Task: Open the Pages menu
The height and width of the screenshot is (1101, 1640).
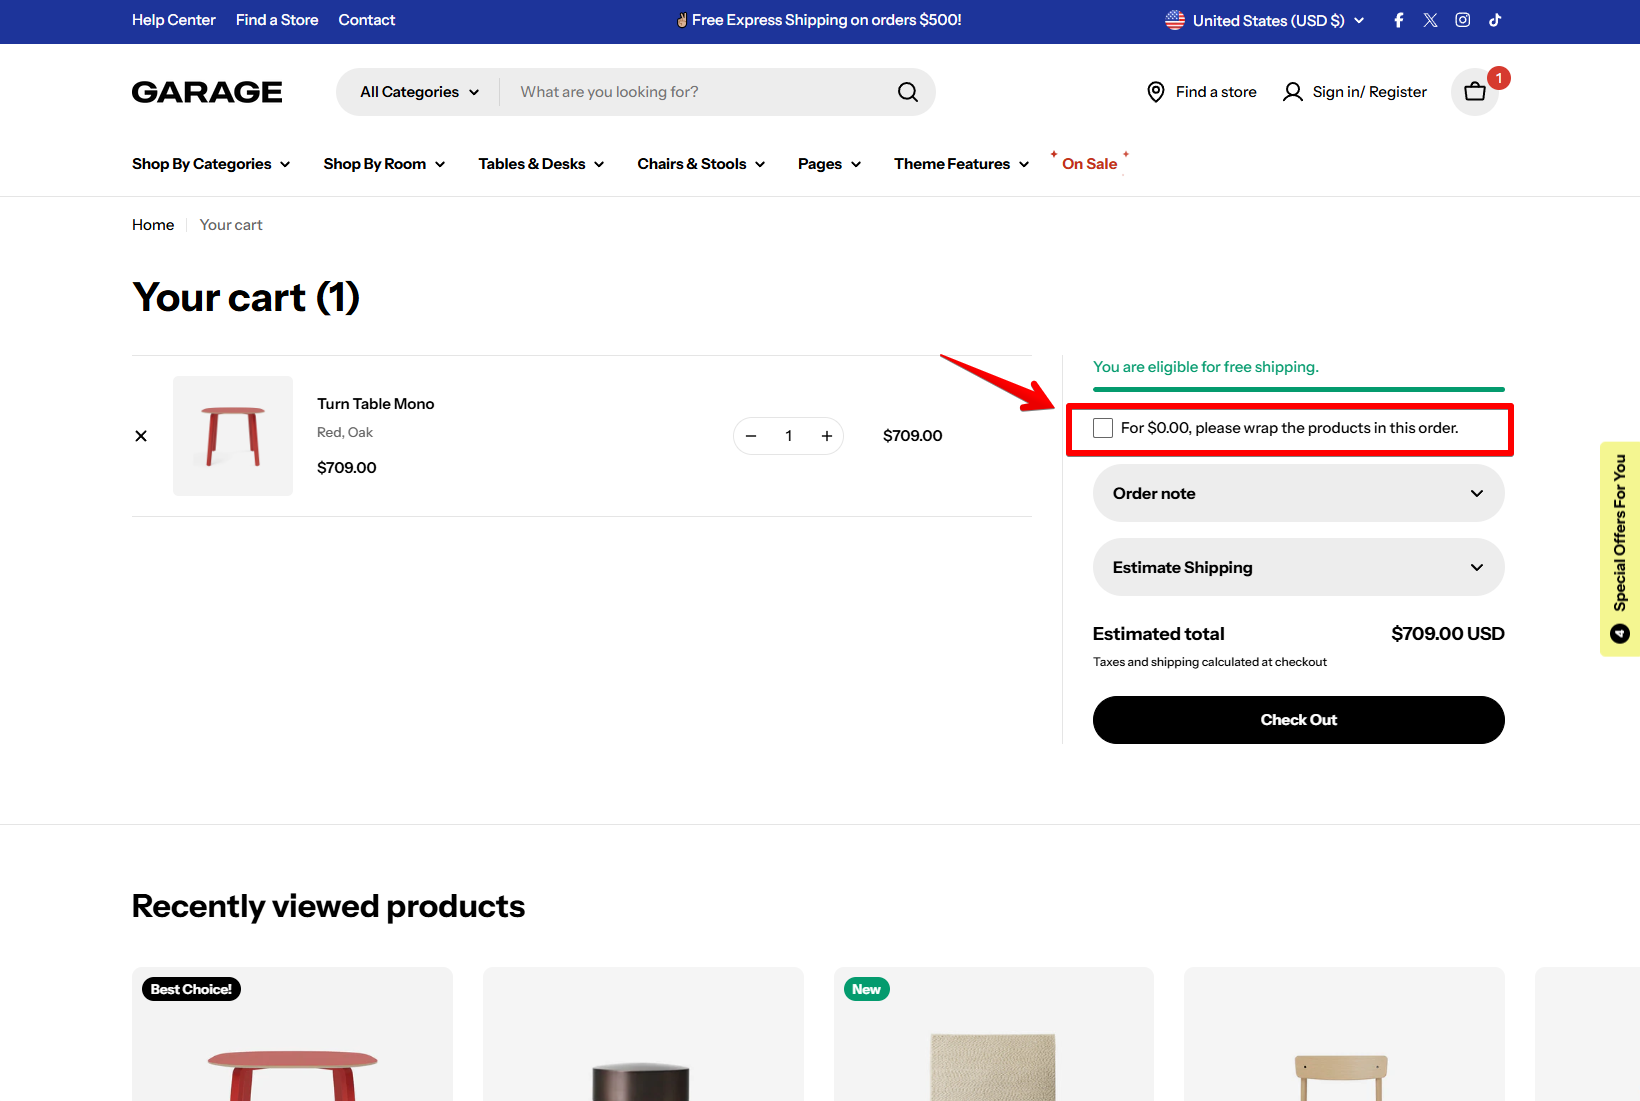Action: (829, 164)
